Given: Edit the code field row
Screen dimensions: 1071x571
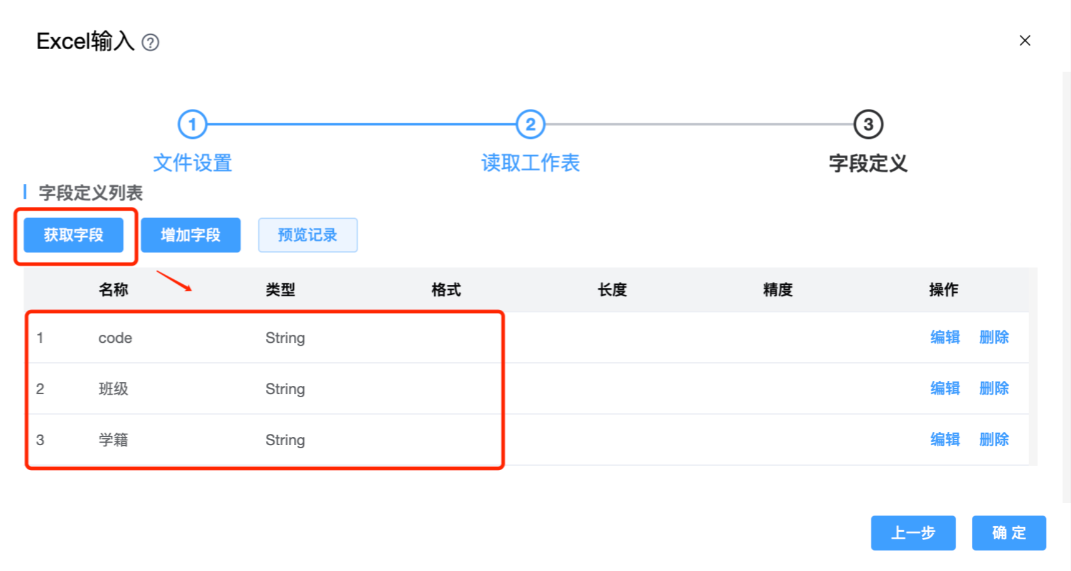Looking at the screenshot, I should click(x=945, y=338).
